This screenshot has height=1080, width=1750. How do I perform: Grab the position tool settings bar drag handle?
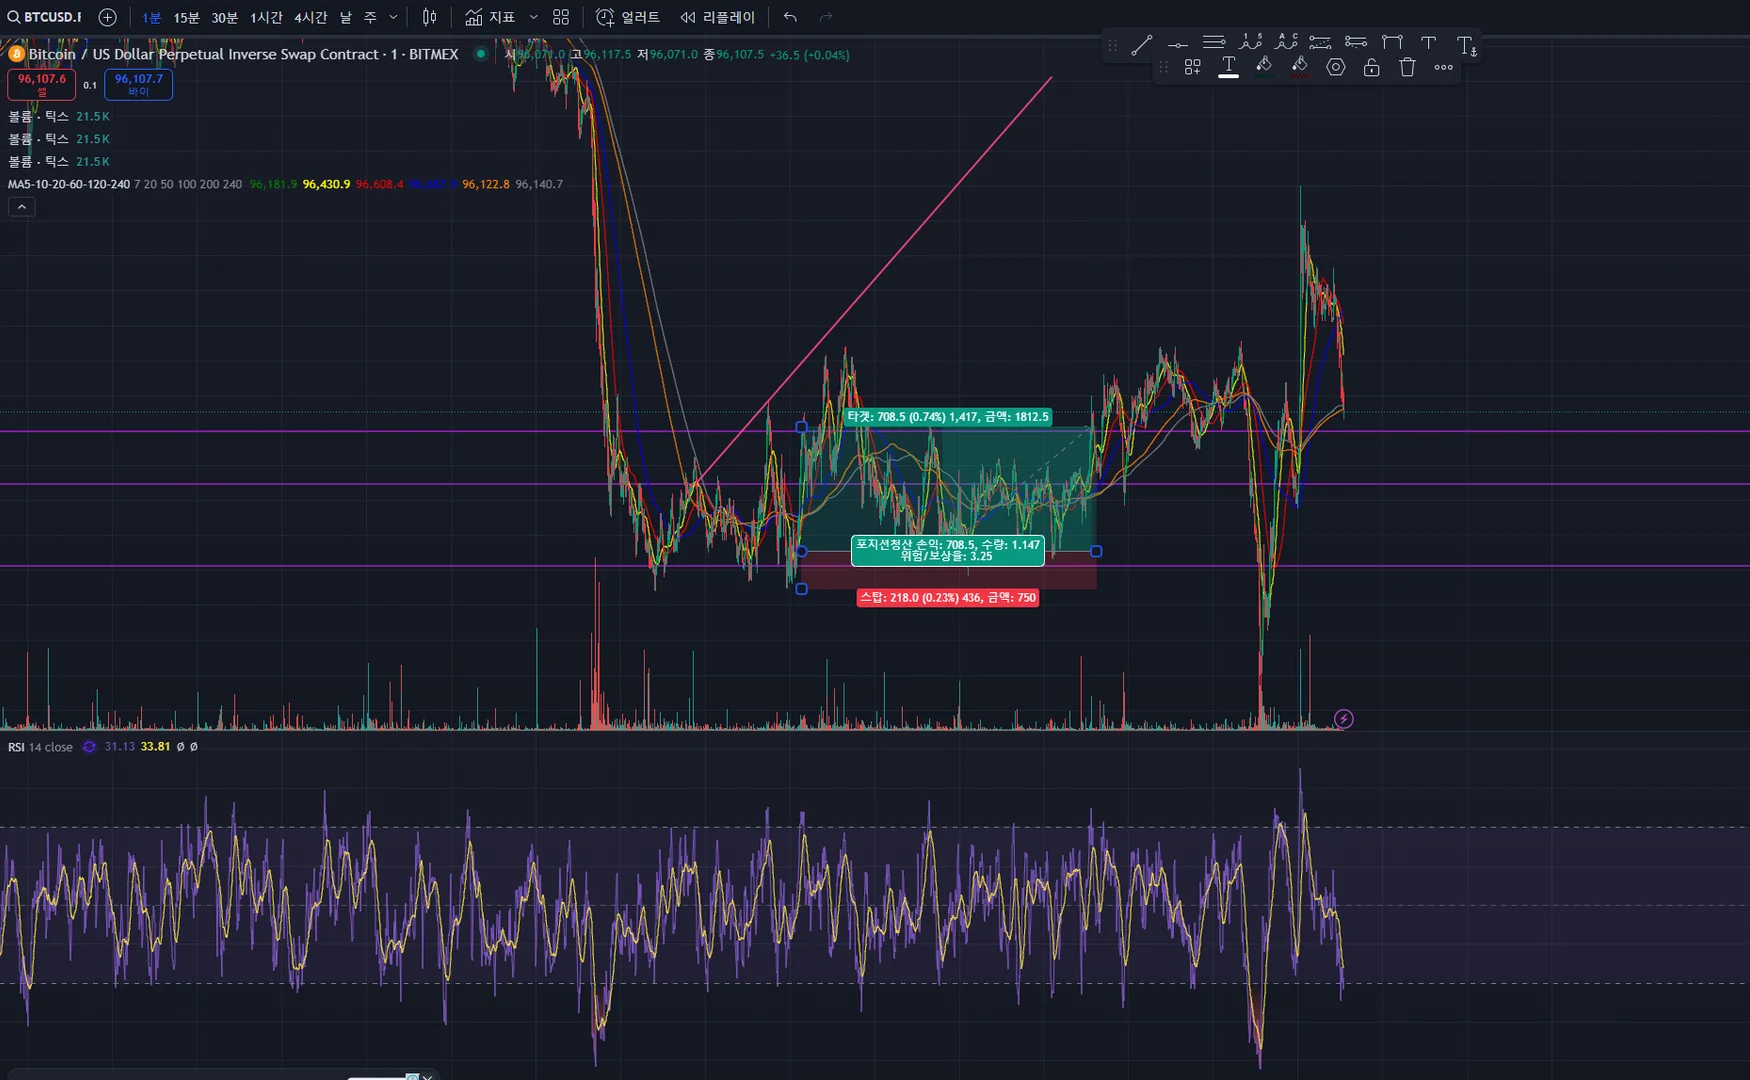pyautogui.click(x=1163, y=67)
